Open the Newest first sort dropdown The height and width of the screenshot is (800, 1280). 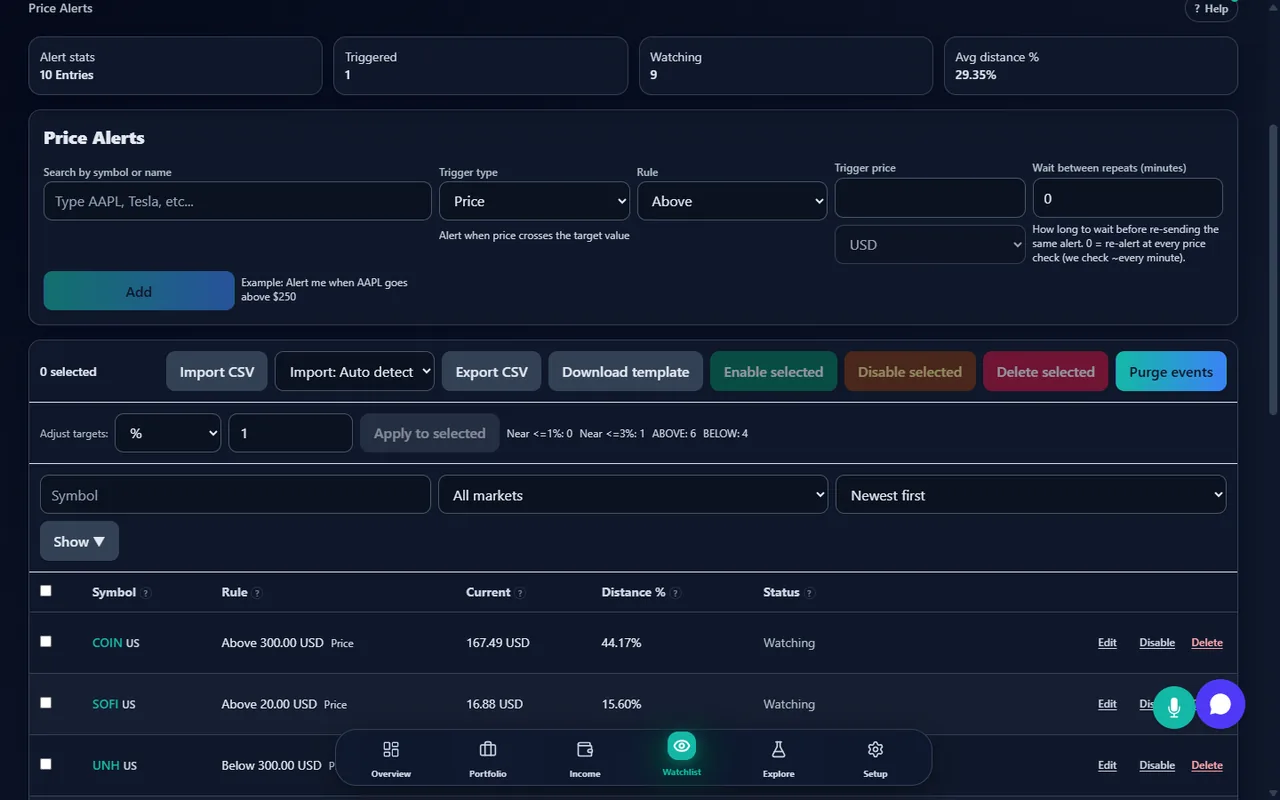click(x=1031, y=495)
